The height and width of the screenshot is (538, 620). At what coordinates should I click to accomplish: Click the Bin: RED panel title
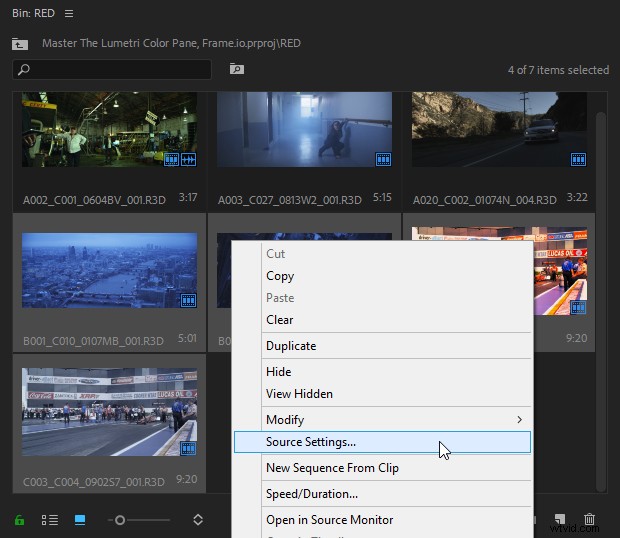pyautogui.click(x=33, y=13)
